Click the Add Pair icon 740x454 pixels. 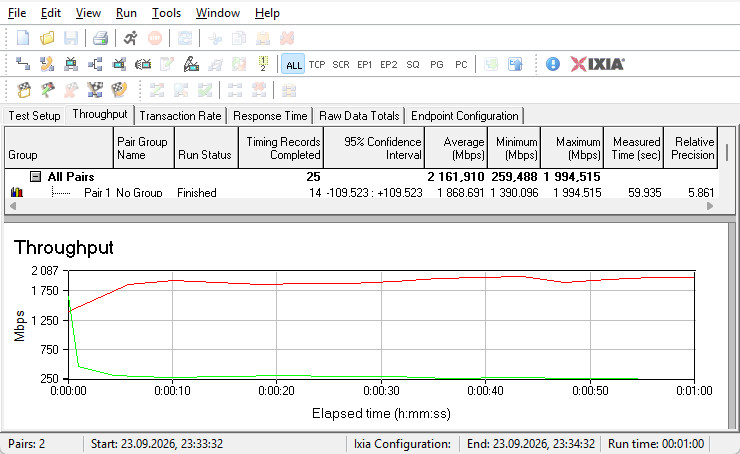tap(23, 64)
